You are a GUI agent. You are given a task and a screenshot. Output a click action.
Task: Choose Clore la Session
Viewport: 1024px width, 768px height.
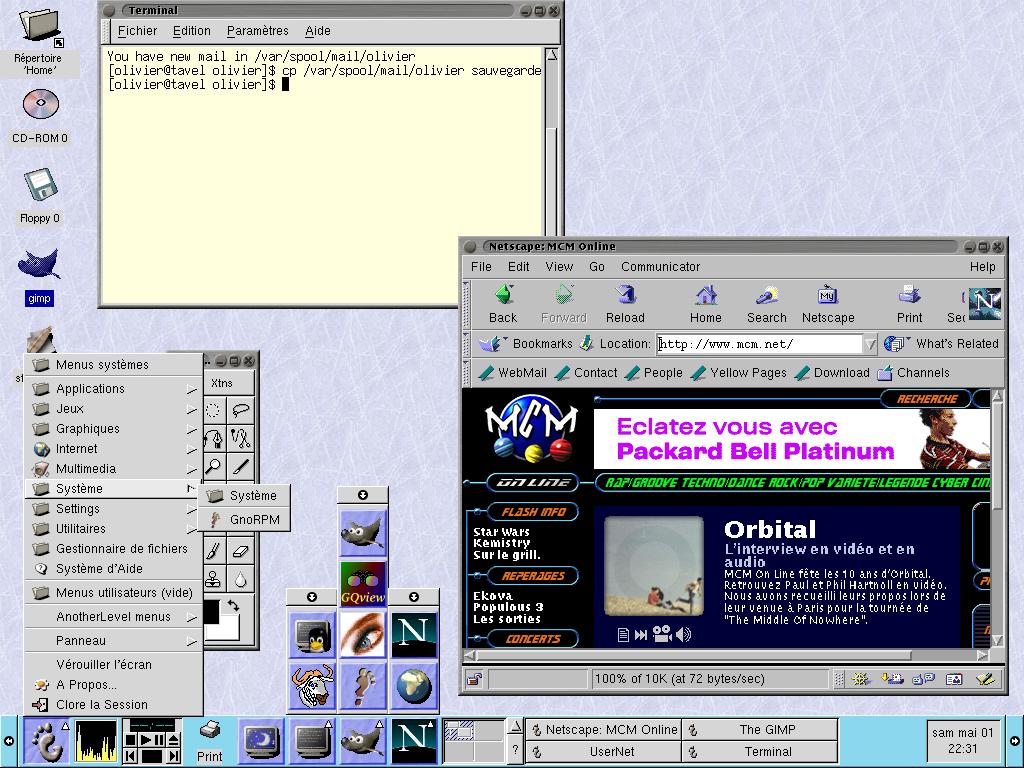pyautogui.click(x=114, y=705)
